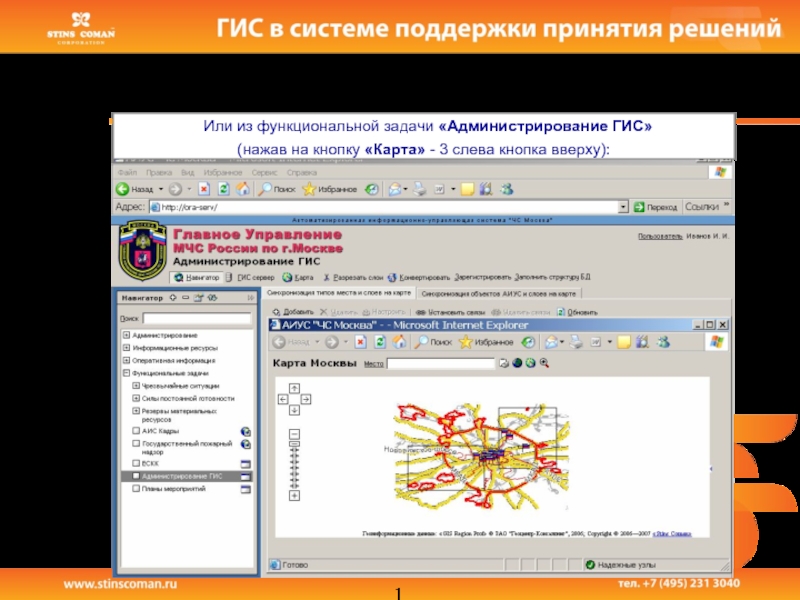Screen dimensions: 800x600
Task: Click the Stop icon in the main browser toolbar
Action: tap(204, 189)
